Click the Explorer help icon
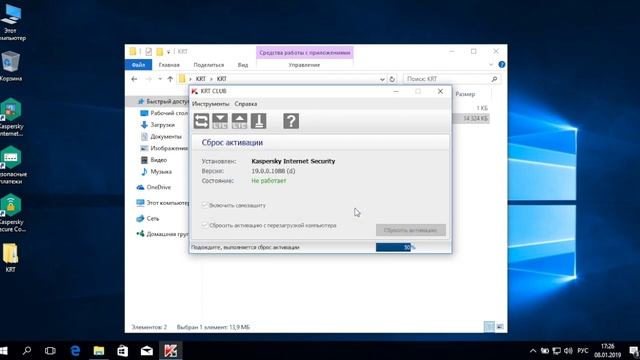Screen dimensions: 640x360 pyautogui.click(x=502, y=64)
